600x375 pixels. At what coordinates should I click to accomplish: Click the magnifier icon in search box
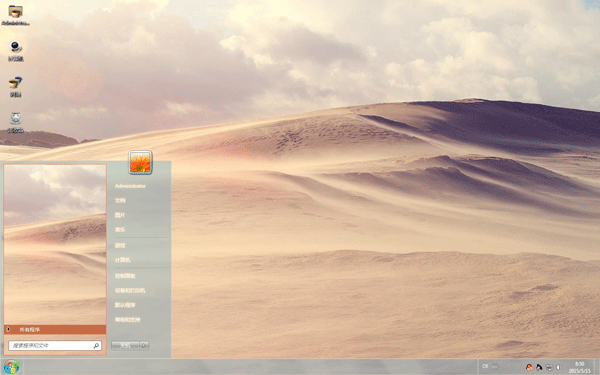96,346
